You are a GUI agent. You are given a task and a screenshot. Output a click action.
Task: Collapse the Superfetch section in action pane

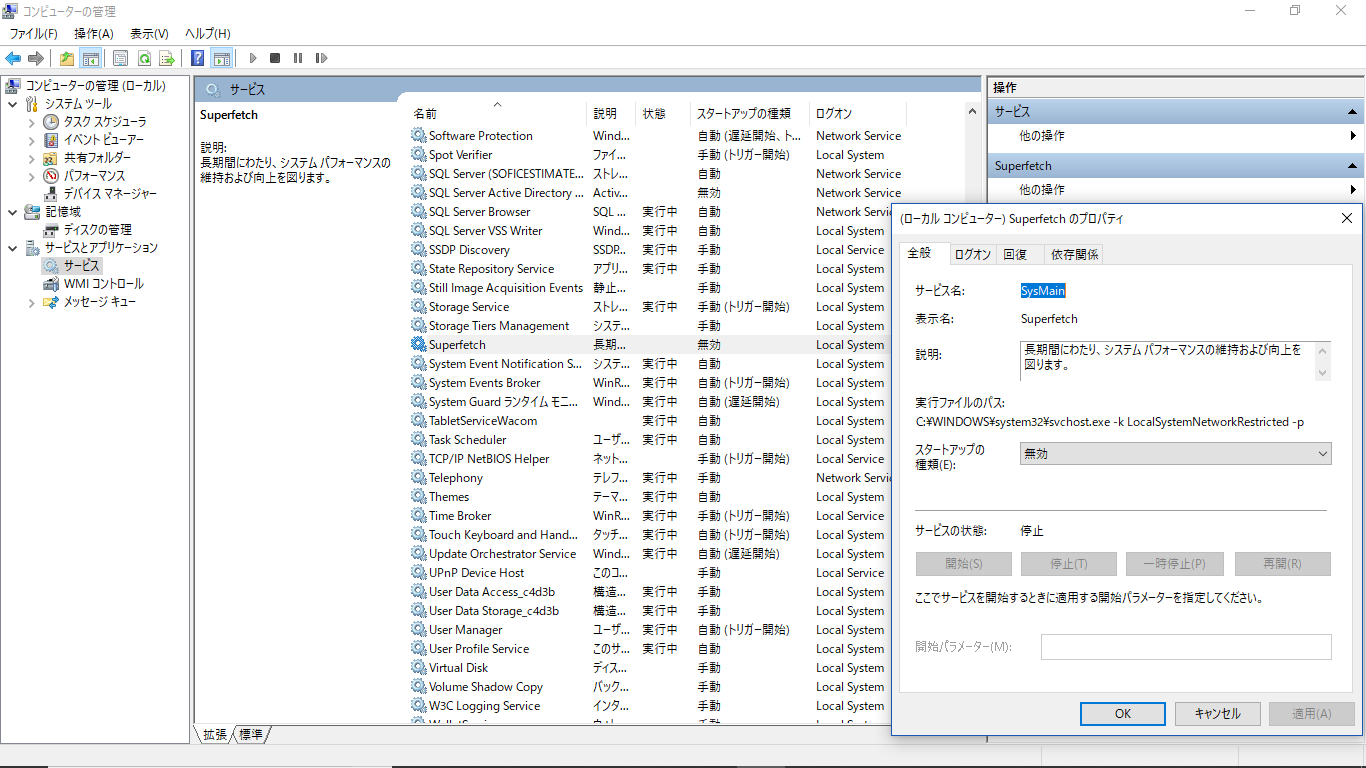(x=1353, y=166)
